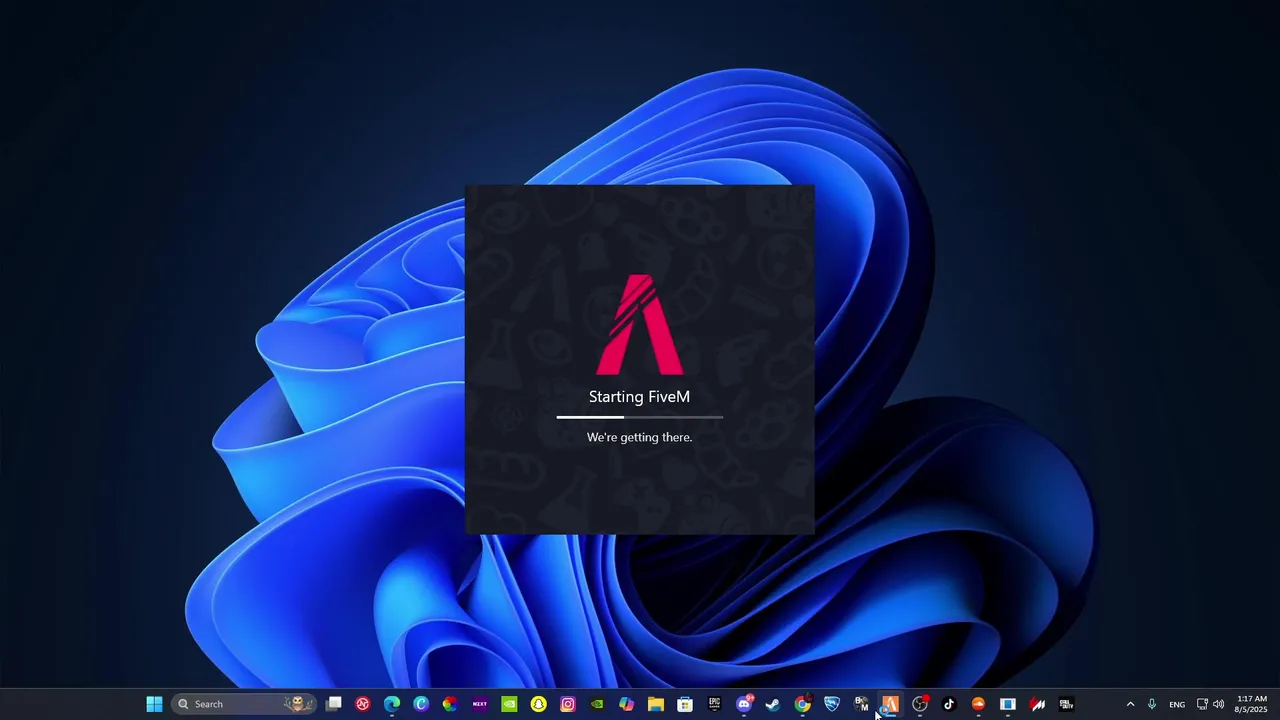Open the volume control in the tray
Image resolution: width=1280 pixels, height=720 pixels.
pos(1218,704)
